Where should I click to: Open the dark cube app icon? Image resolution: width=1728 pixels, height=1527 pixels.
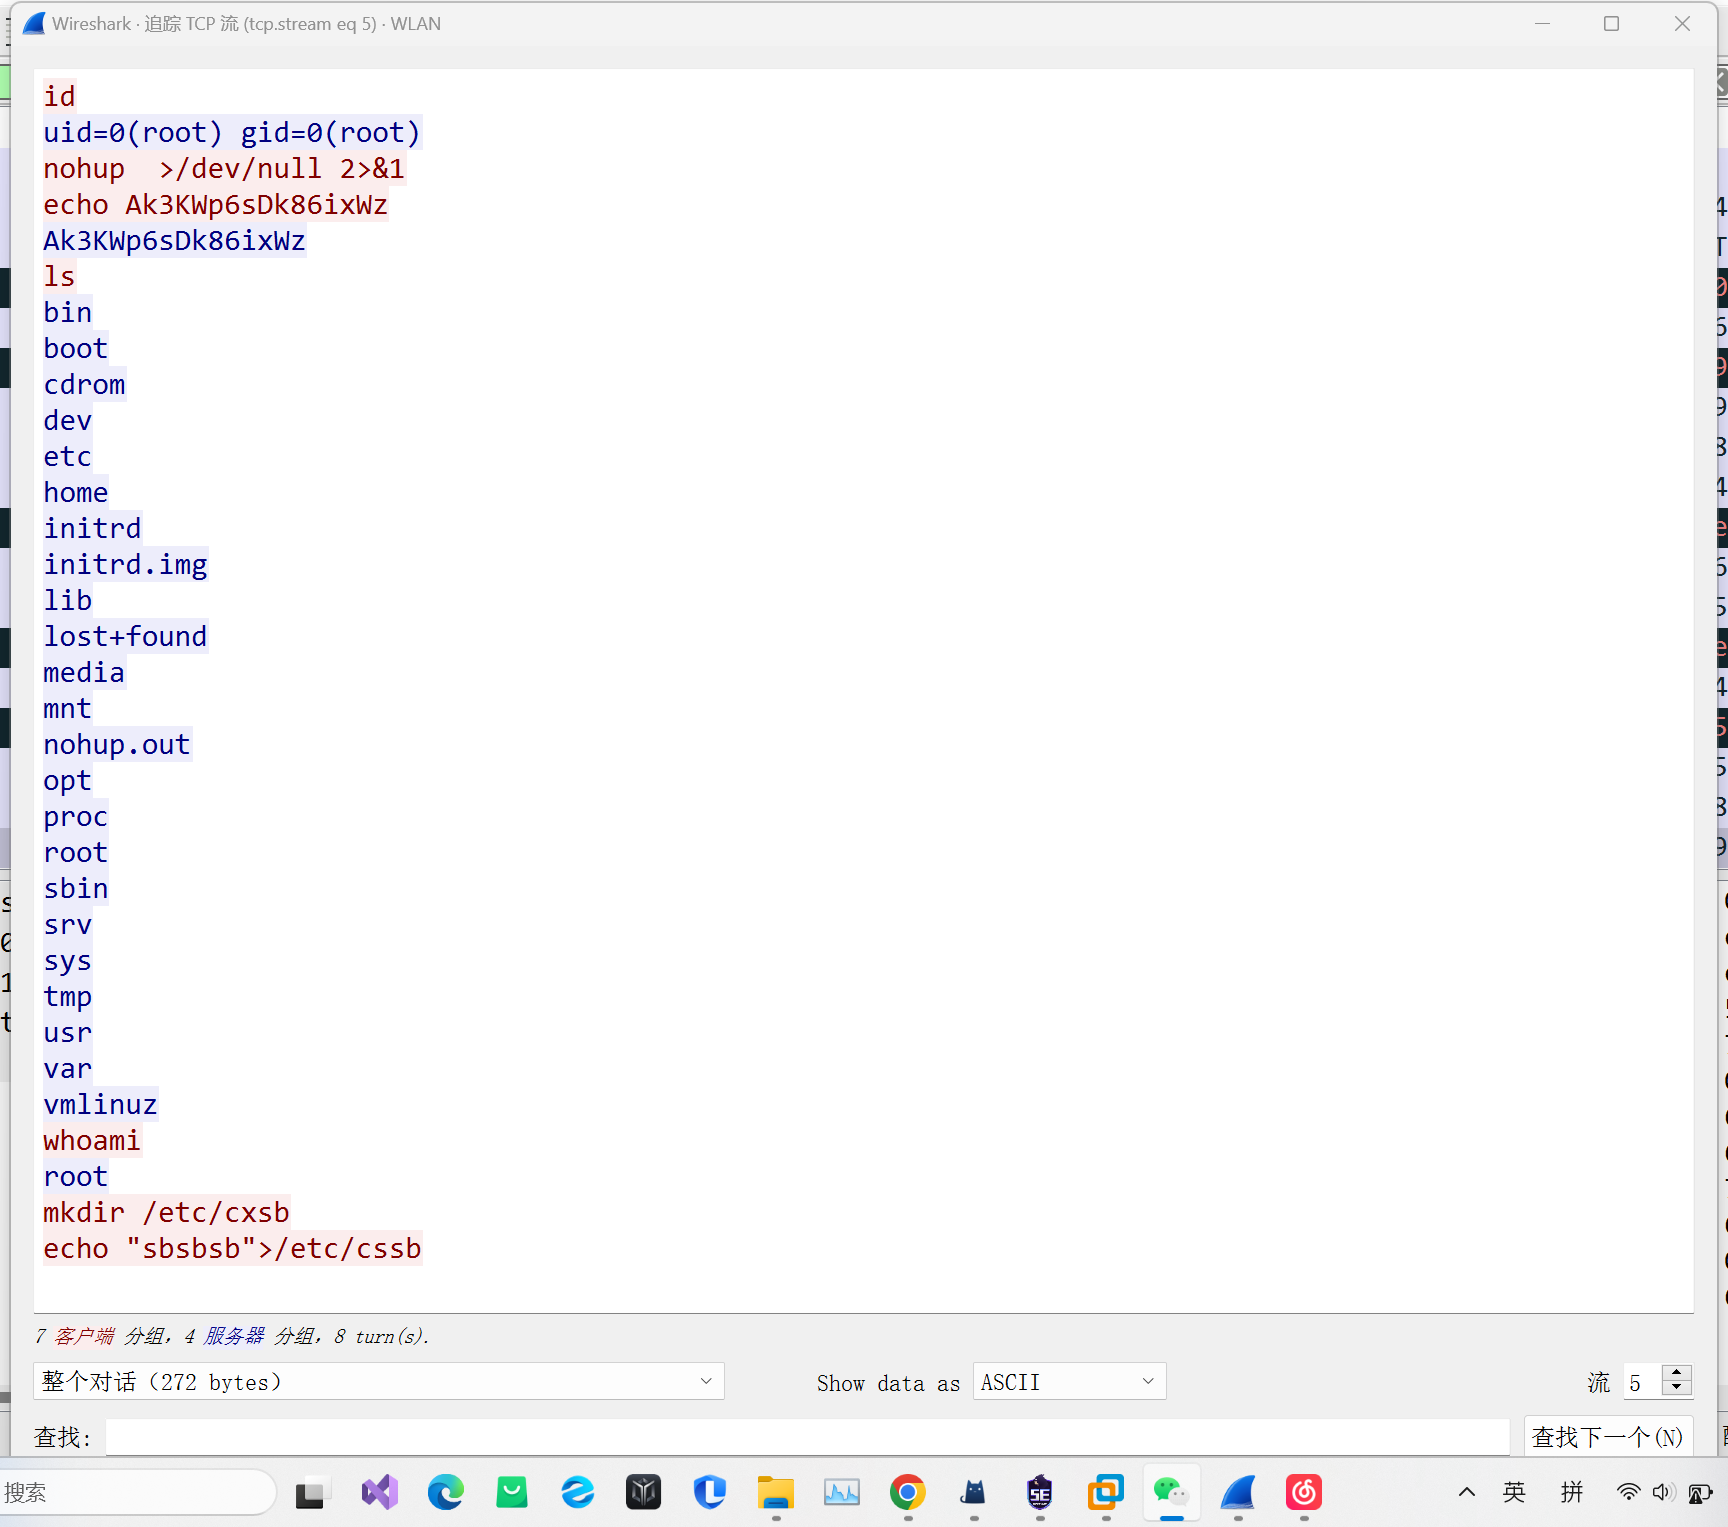point(644,1493)
